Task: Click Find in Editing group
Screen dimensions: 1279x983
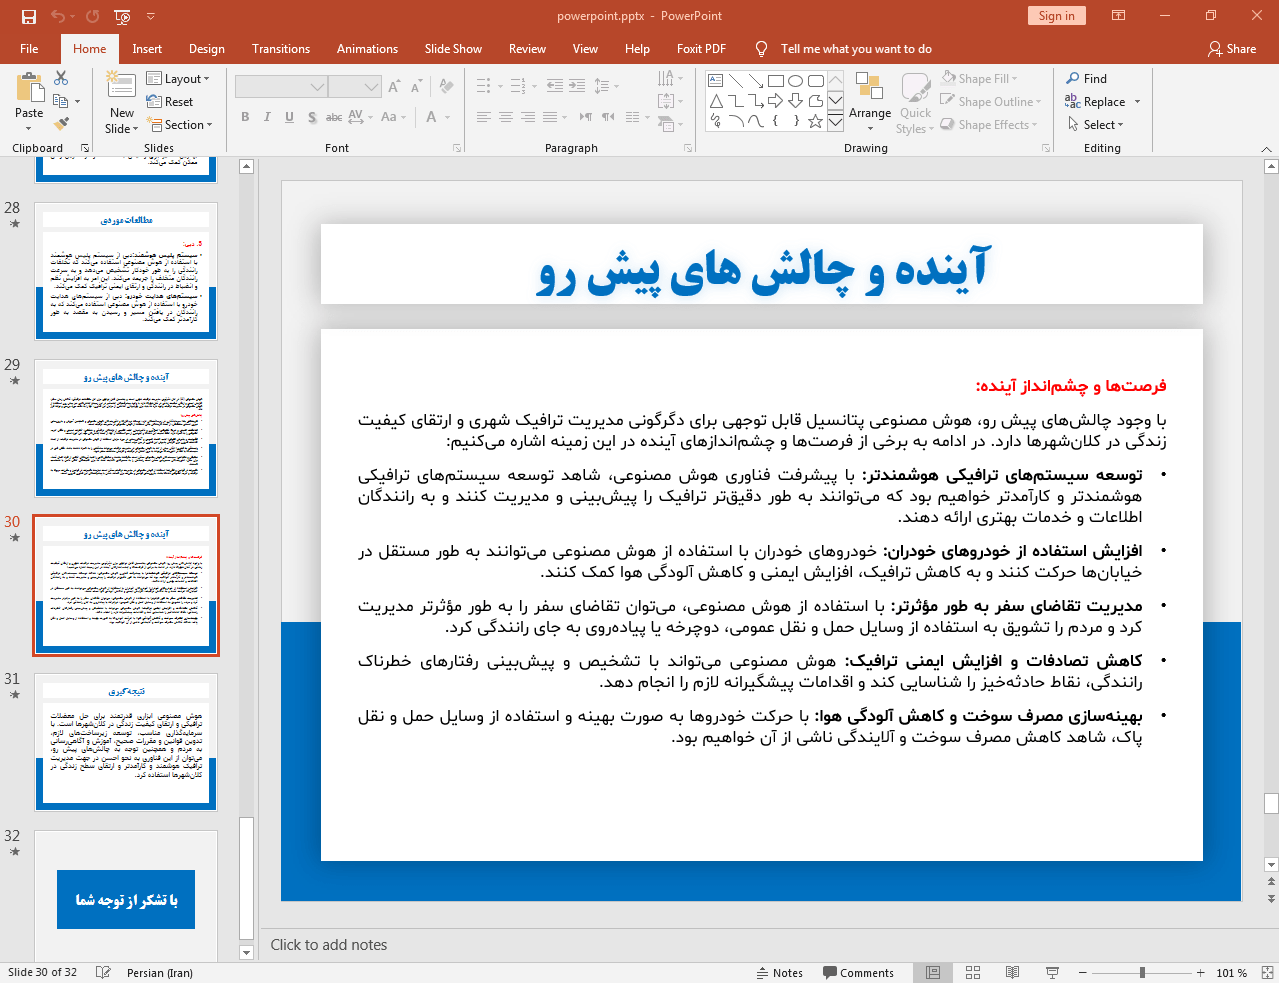Action: coord(1087,78)
